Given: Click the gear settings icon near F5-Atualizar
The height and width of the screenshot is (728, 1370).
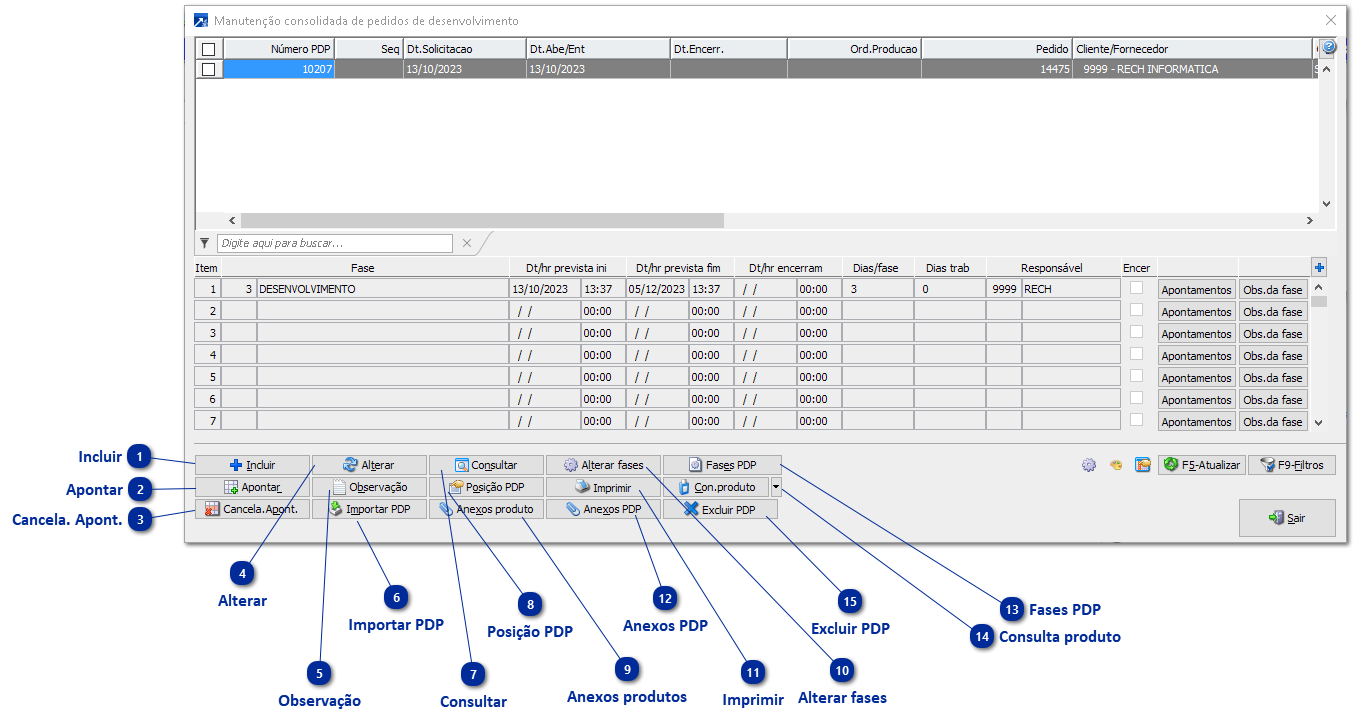Looking at the screenshot, I should point(1089,465).
